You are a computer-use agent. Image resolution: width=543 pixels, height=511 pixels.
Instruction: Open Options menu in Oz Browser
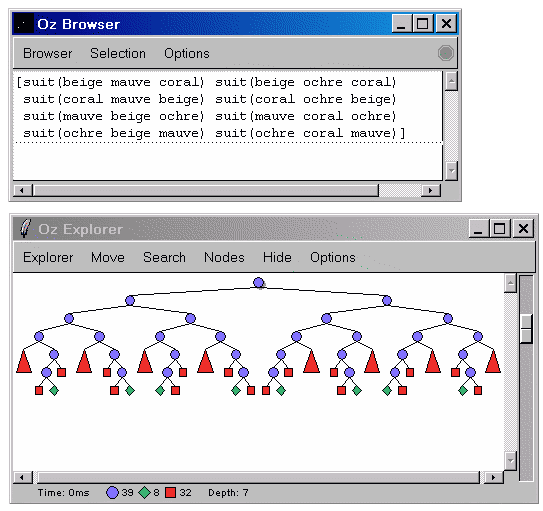pos(187,53)
